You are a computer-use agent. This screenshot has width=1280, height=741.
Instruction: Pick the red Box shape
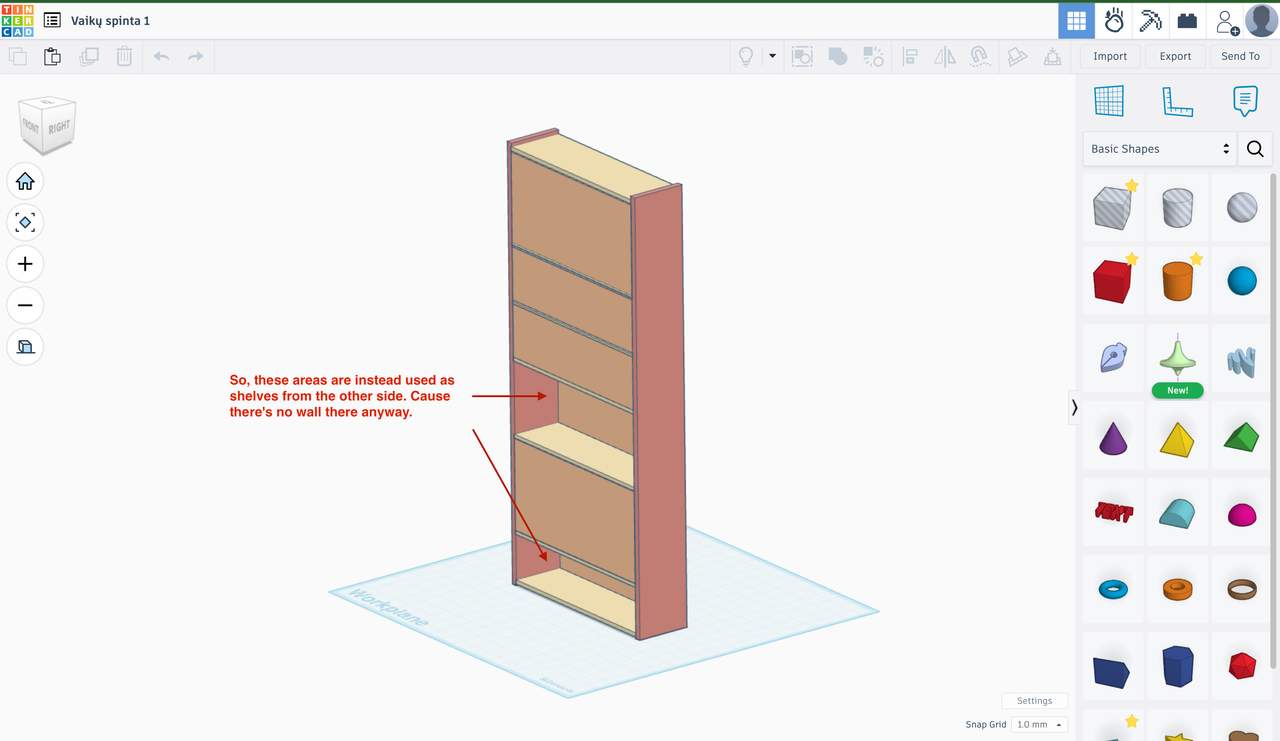1112,281
